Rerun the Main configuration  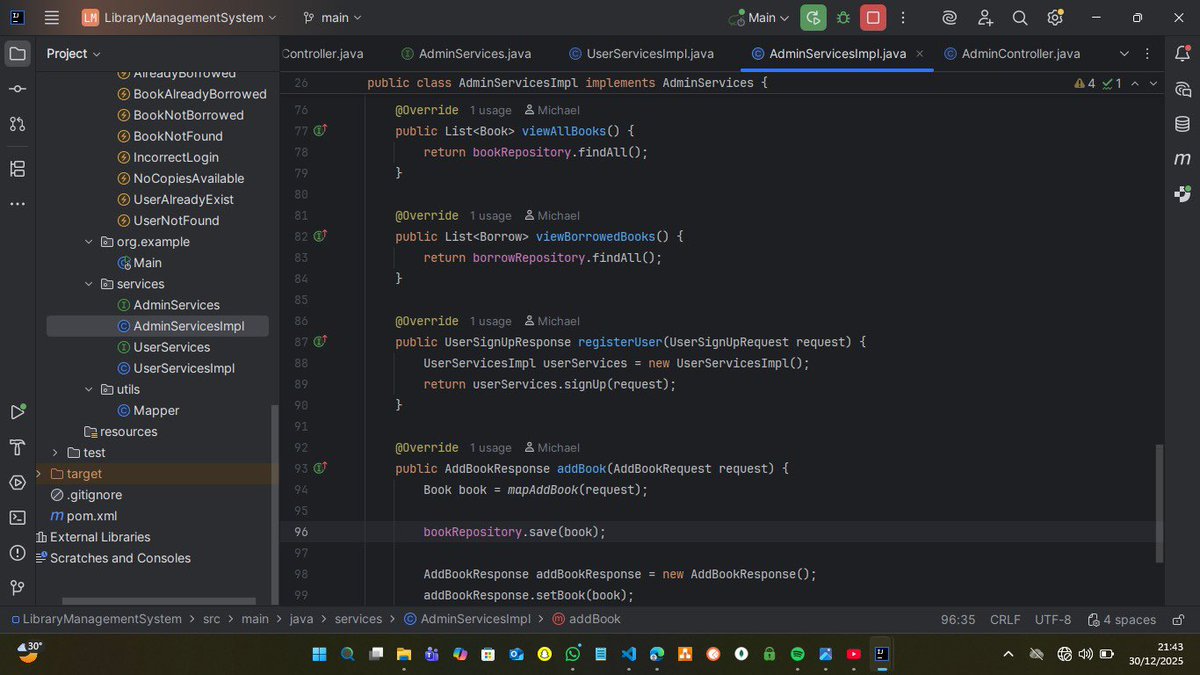[x=813, y=17]
